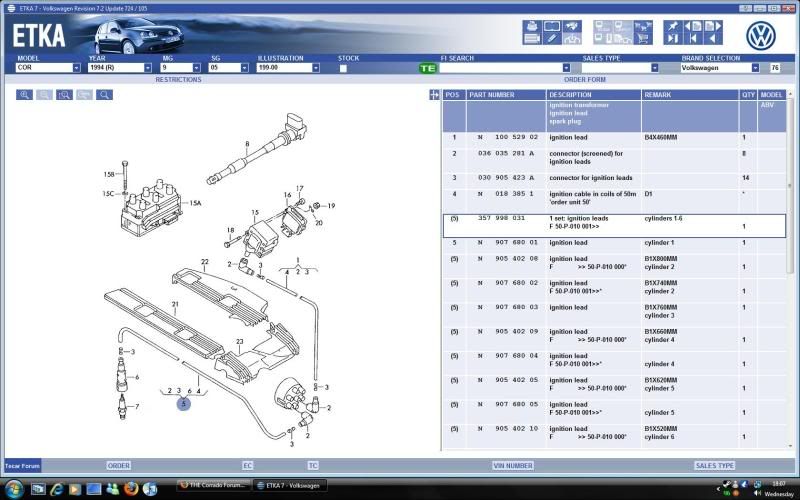Image resolution: width=800 pixels, height=500 pixels.
Task: Click the green TE search icon
Action: click(x=427, y=68)
